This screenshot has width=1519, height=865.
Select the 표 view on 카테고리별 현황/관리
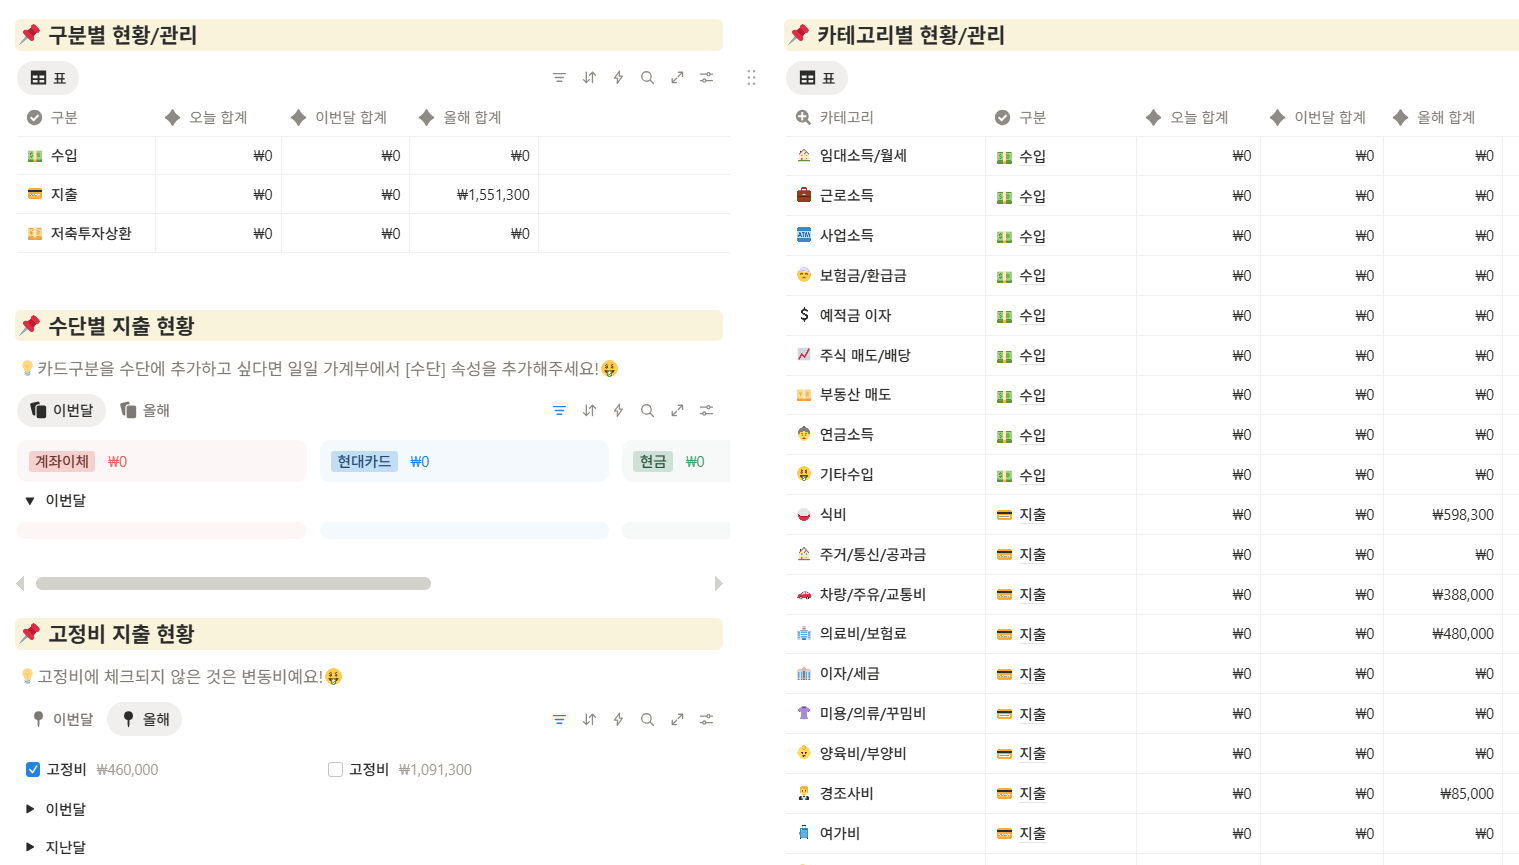[x=818, y=77]
